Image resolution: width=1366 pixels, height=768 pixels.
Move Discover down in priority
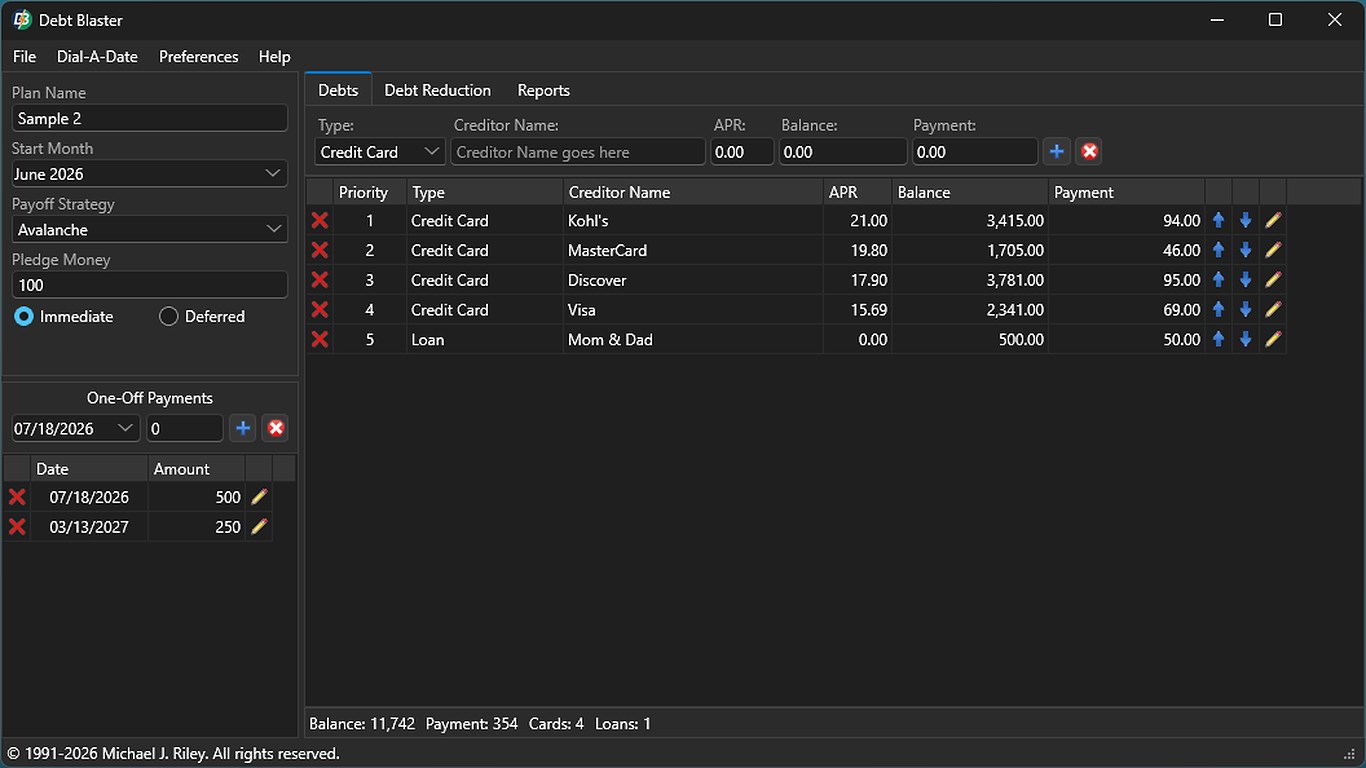1246,281
